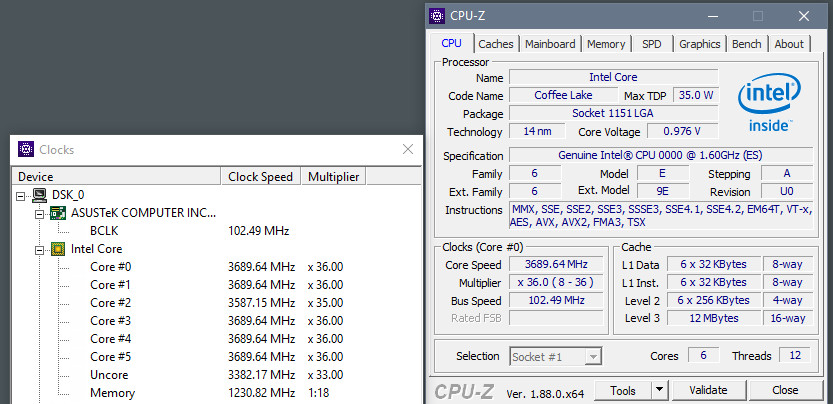Click the L1 Data 6 x 32 KBytes field
The height and width of the screenshot is (404, 833).
click(714, 264)
